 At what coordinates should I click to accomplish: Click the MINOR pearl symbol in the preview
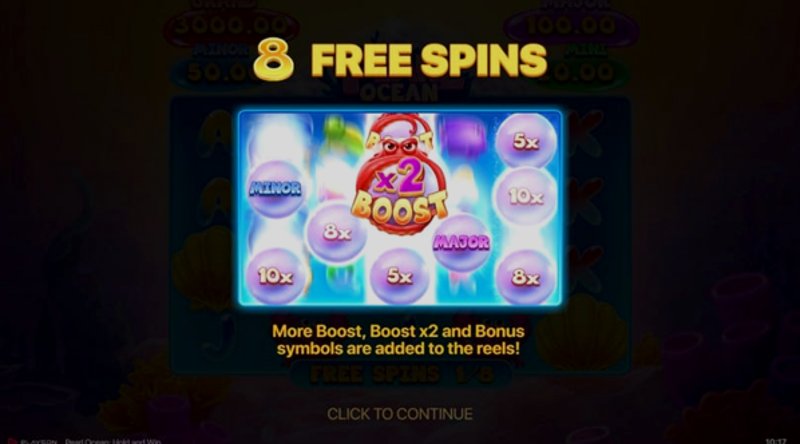(x=276, y=189)
